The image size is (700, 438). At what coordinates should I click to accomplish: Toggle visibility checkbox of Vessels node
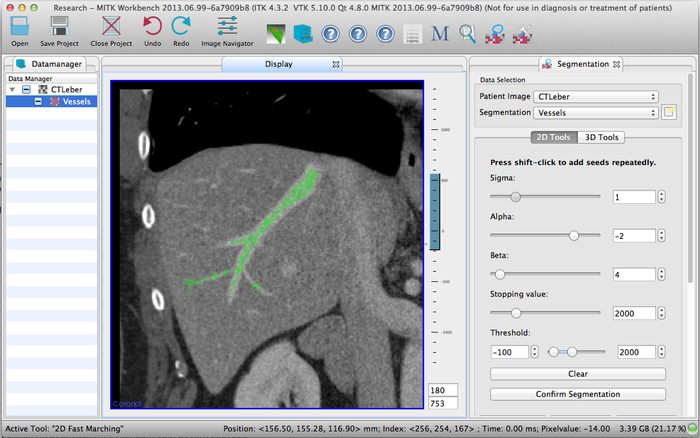click(x=38, y=101)
